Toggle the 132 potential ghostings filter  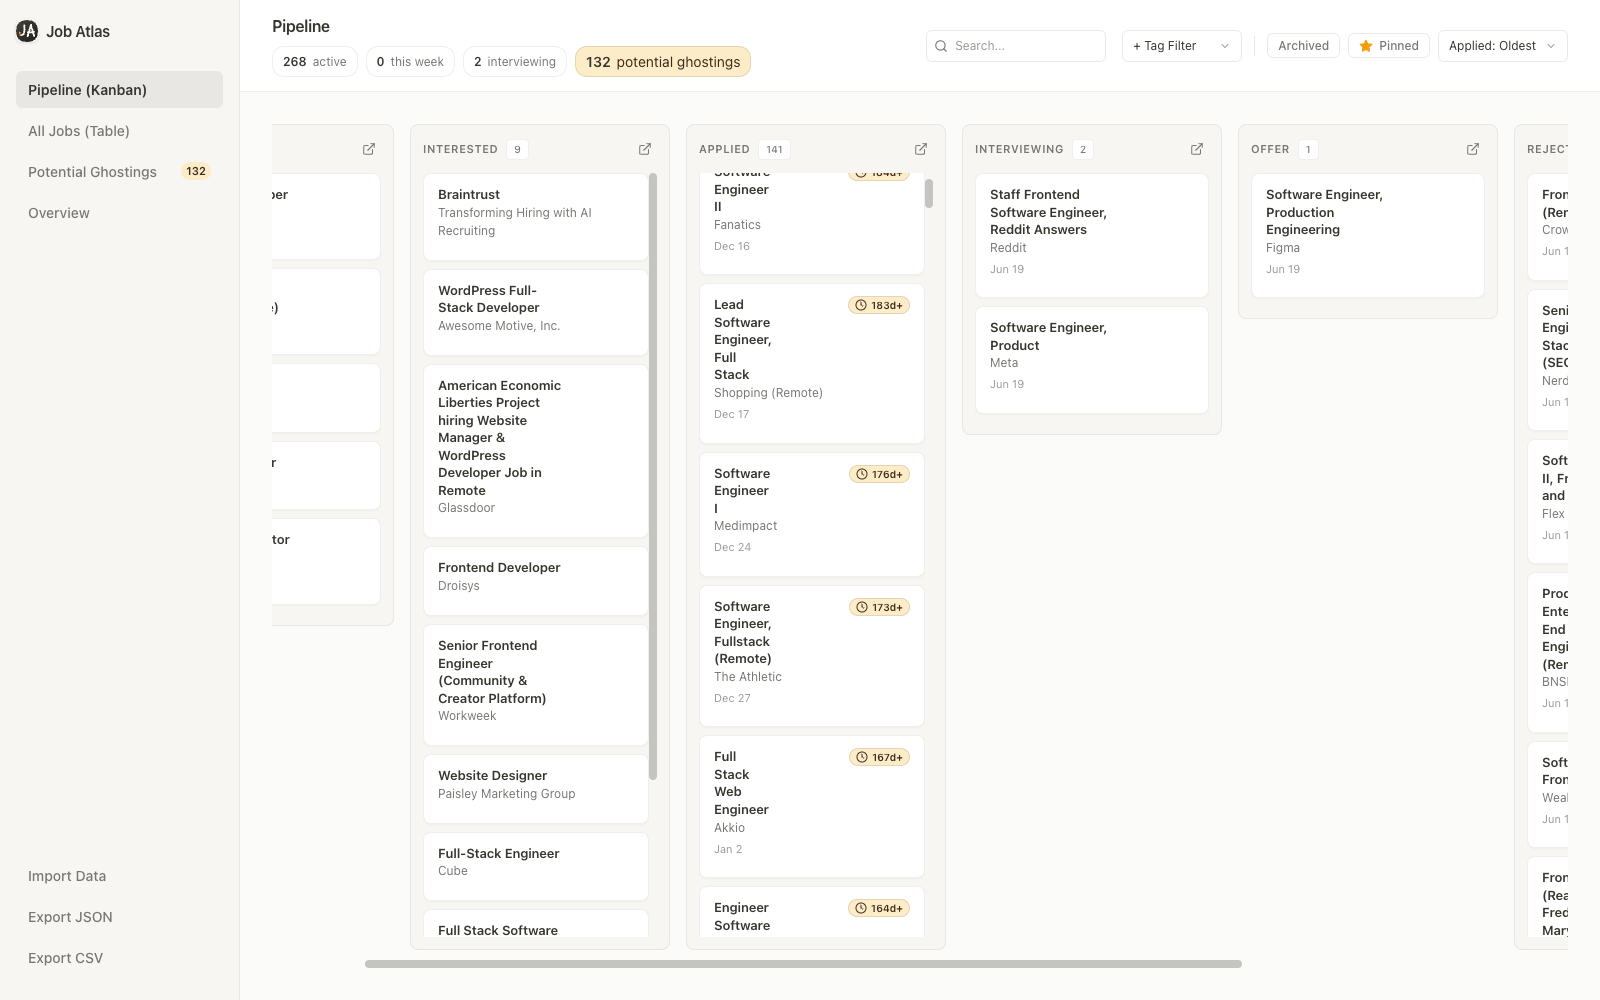click(663, 62)
